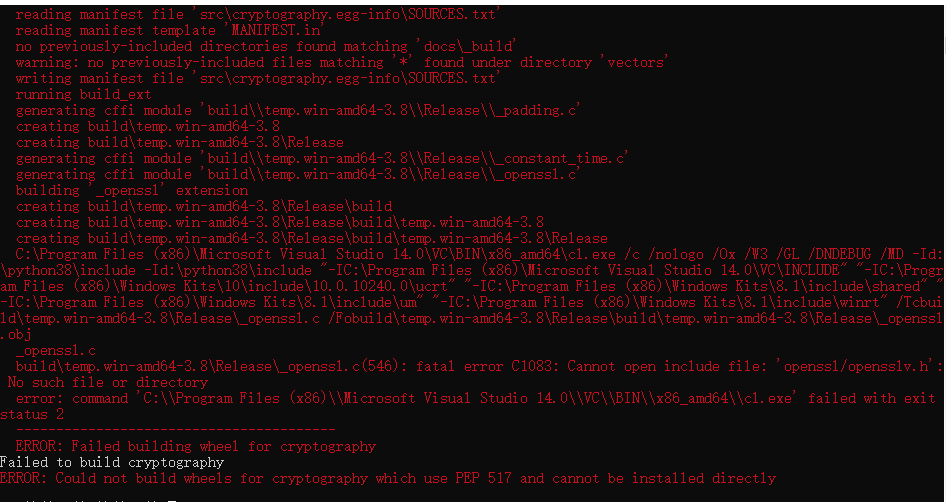Click the 'reading manifest template MANIFEST.in' line
The image size is (946, 502).
[170, 30]
